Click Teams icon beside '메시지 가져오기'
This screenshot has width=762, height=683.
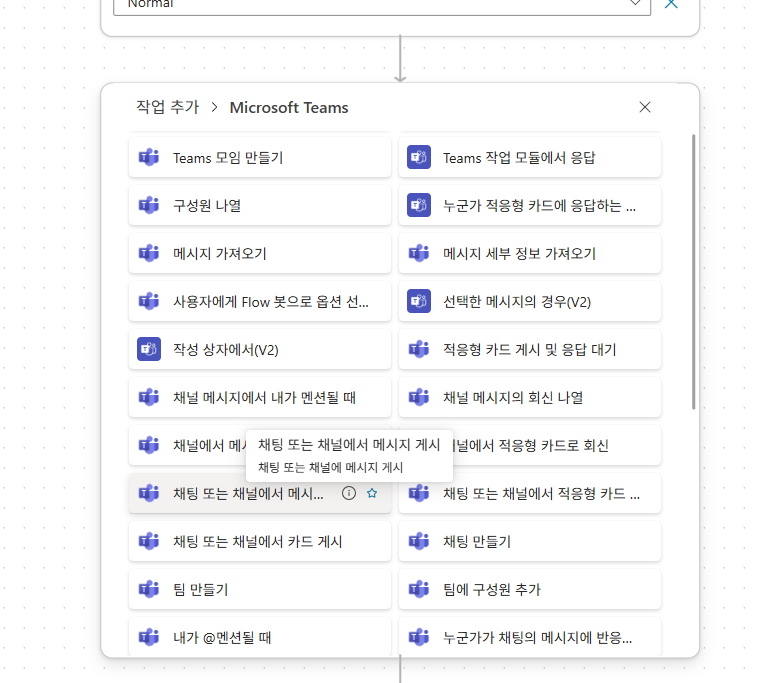pos(149,253)
